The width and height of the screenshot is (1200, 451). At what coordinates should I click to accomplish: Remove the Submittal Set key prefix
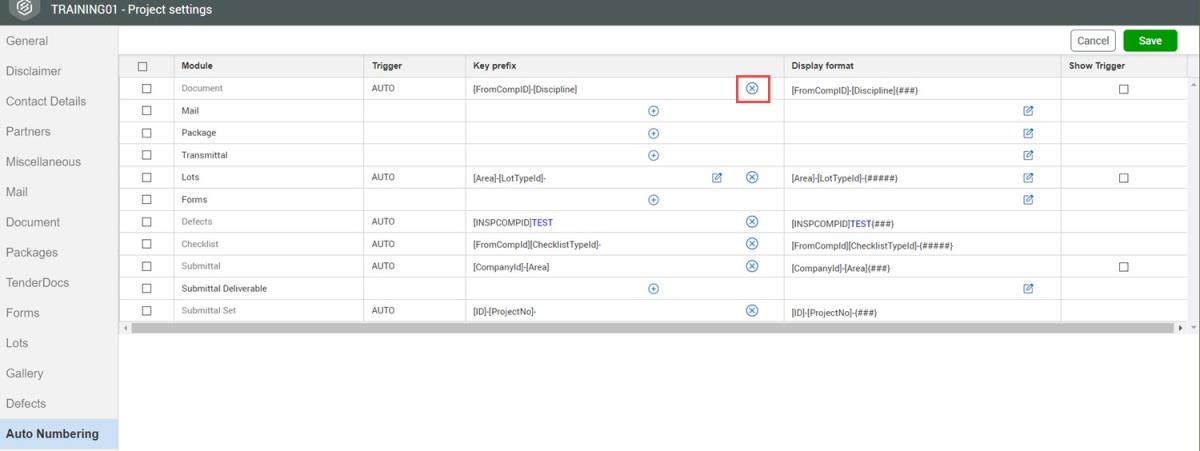[752, 311]
